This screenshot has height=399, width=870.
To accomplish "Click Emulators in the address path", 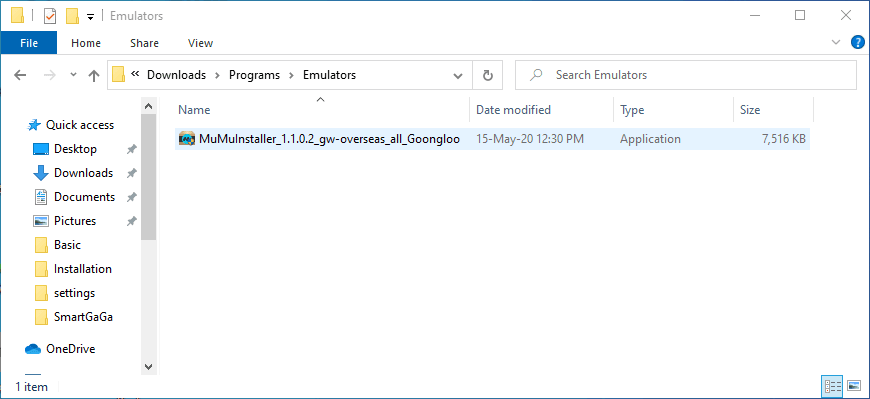I will tap(330, 75).
